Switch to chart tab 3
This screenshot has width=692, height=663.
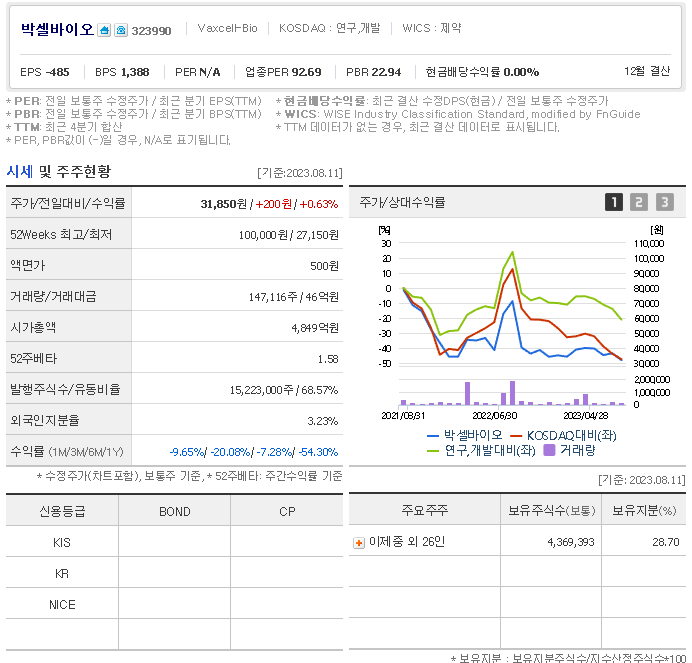point(664,202)
